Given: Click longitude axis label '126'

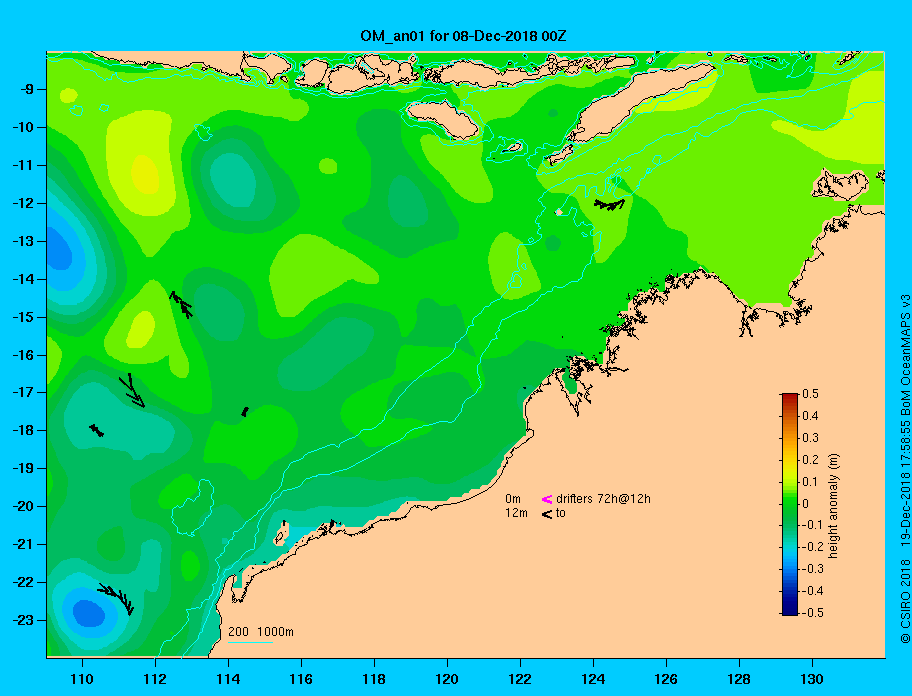Looking at the screenshot, I should coord(666,679).
